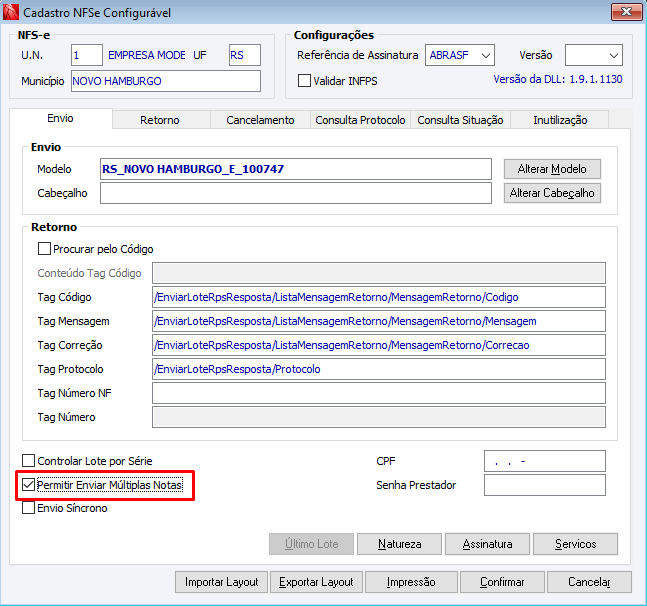Confirm with the Confirmar button
The height and width of the screenshot is (606, 647).
(502, 582)
